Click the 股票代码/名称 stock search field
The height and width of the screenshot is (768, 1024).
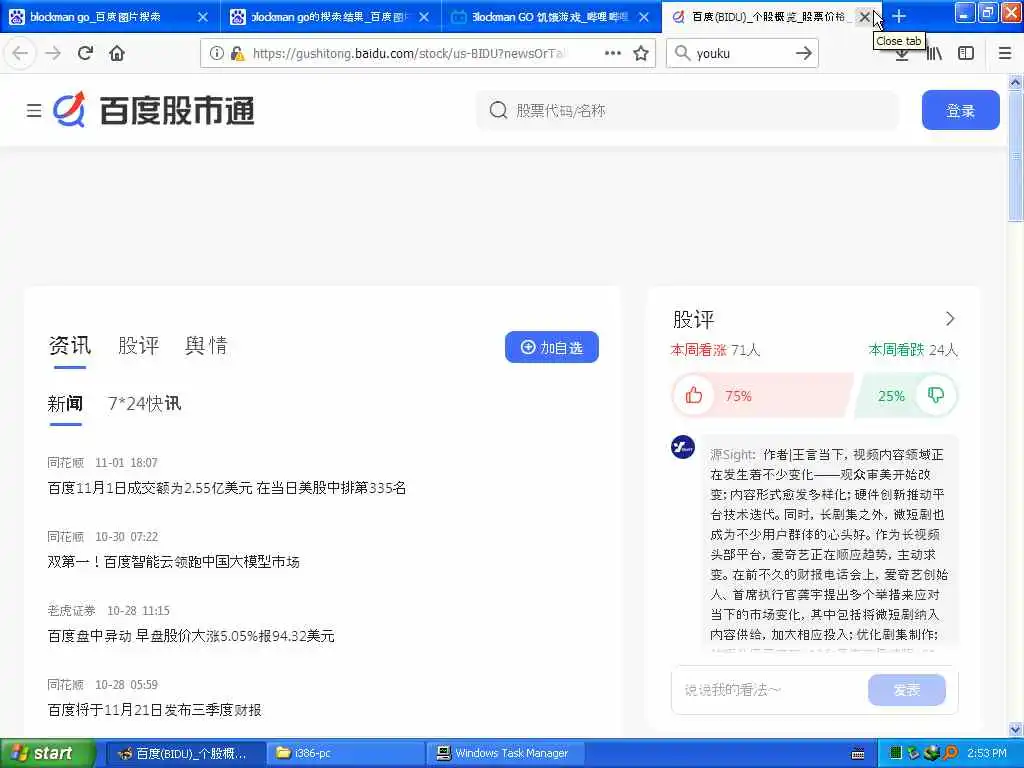point(688,110)
